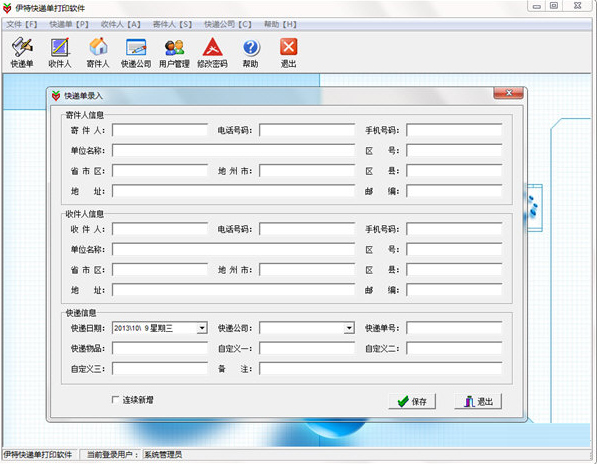Focus the 寄件人 name input field

coord(160,130)
